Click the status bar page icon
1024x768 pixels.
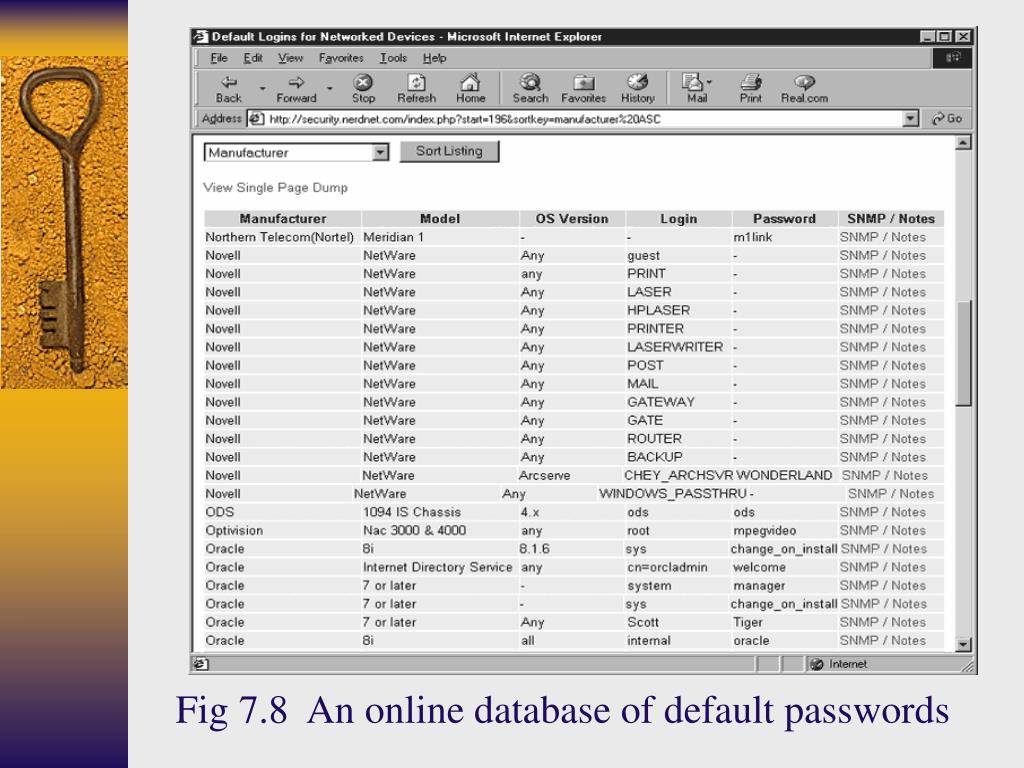click(201, 664)
